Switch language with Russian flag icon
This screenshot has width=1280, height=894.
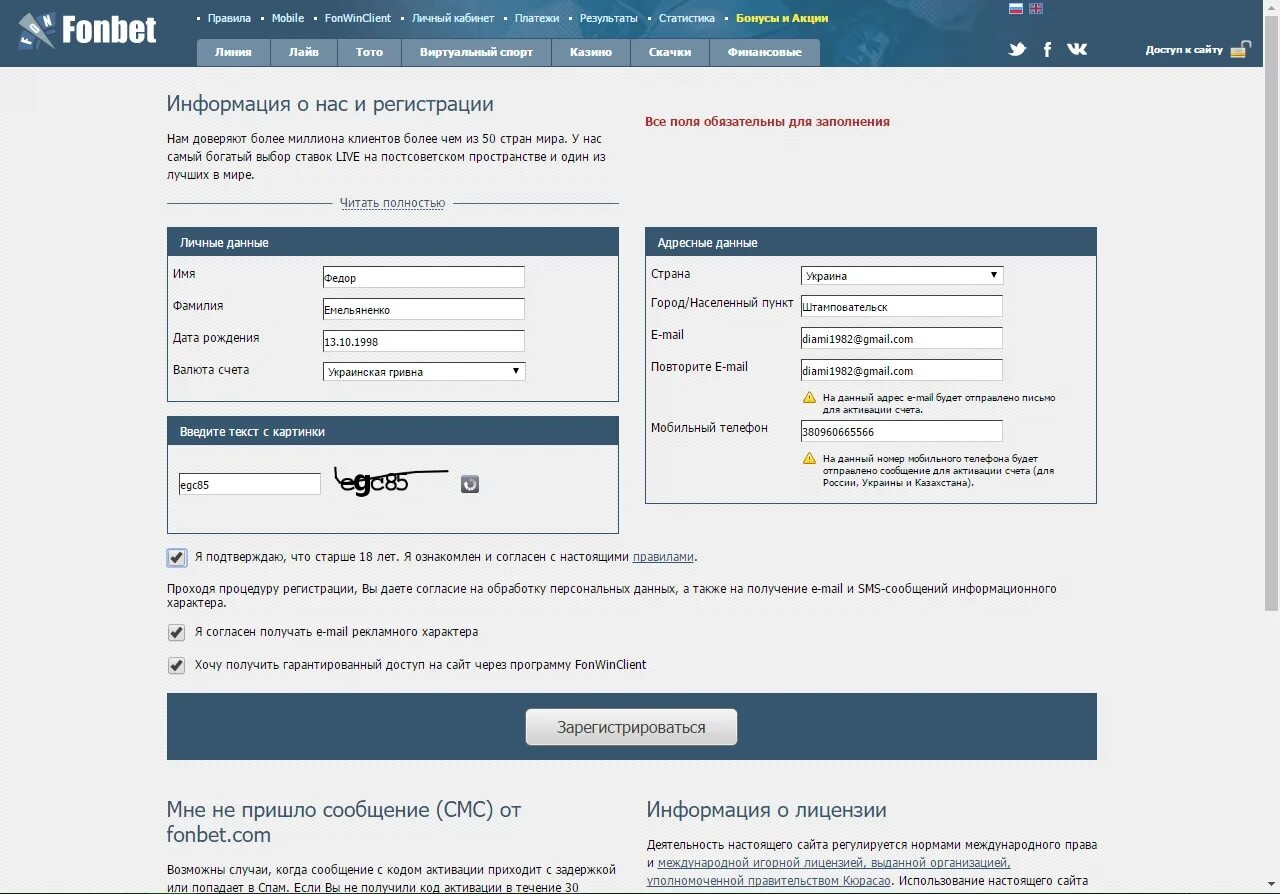coord(1016,8)
